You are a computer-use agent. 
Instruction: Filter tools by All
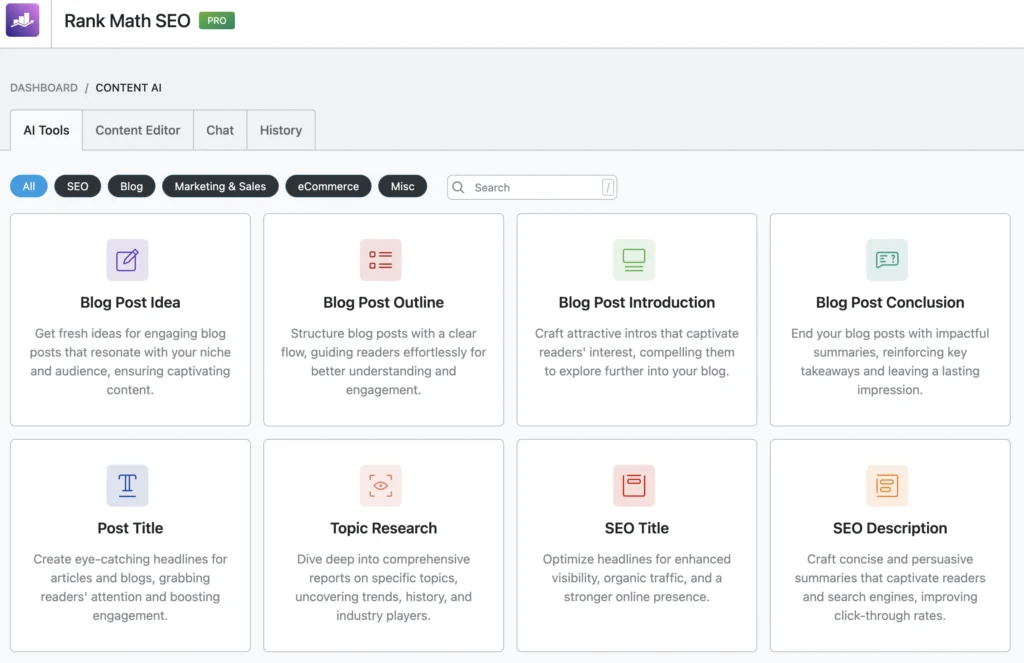[x=29, y=186]
